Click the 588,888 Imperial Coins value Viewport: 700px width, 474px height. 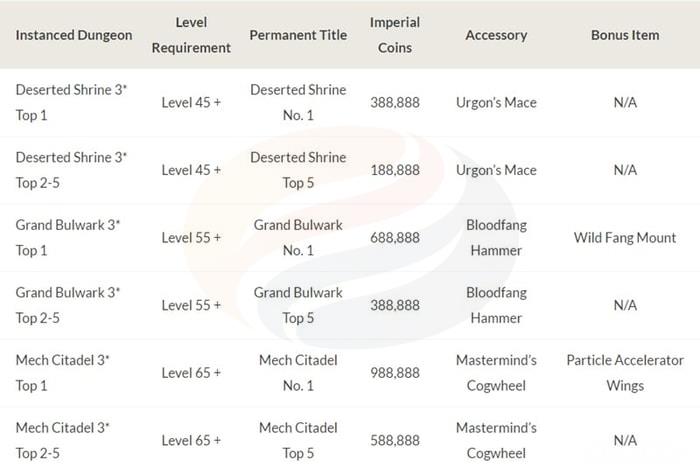[x=394, y=441]
